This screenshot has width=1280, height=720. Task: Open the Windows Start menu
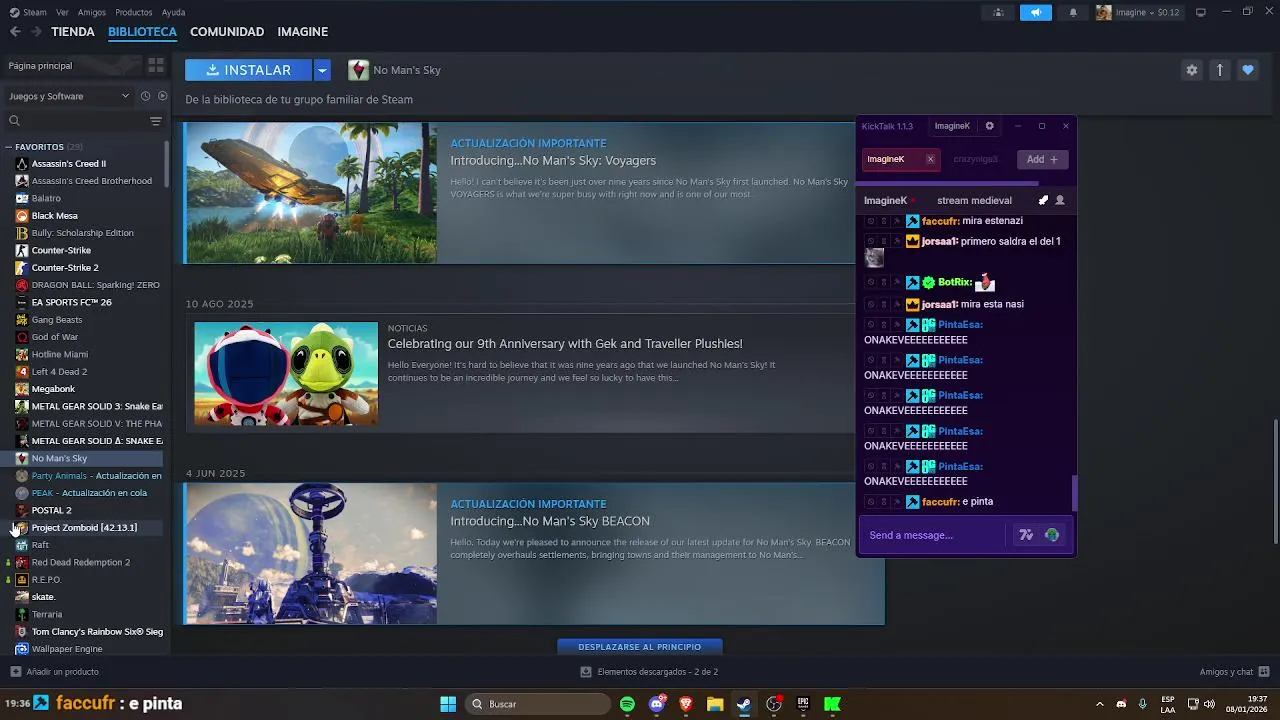(x=448, y=704)
